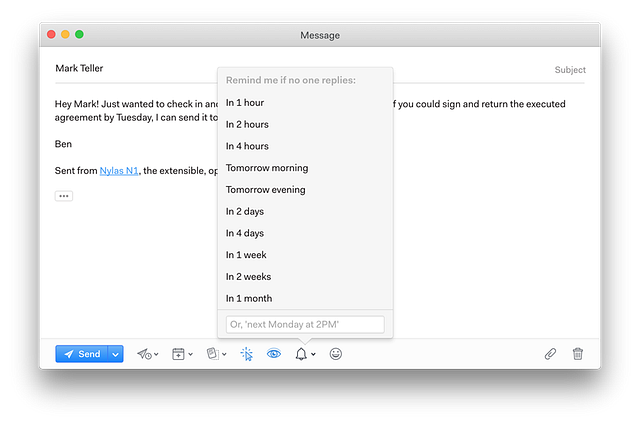Choose 'Tomorrow morning' reminder

click(305, 168)
